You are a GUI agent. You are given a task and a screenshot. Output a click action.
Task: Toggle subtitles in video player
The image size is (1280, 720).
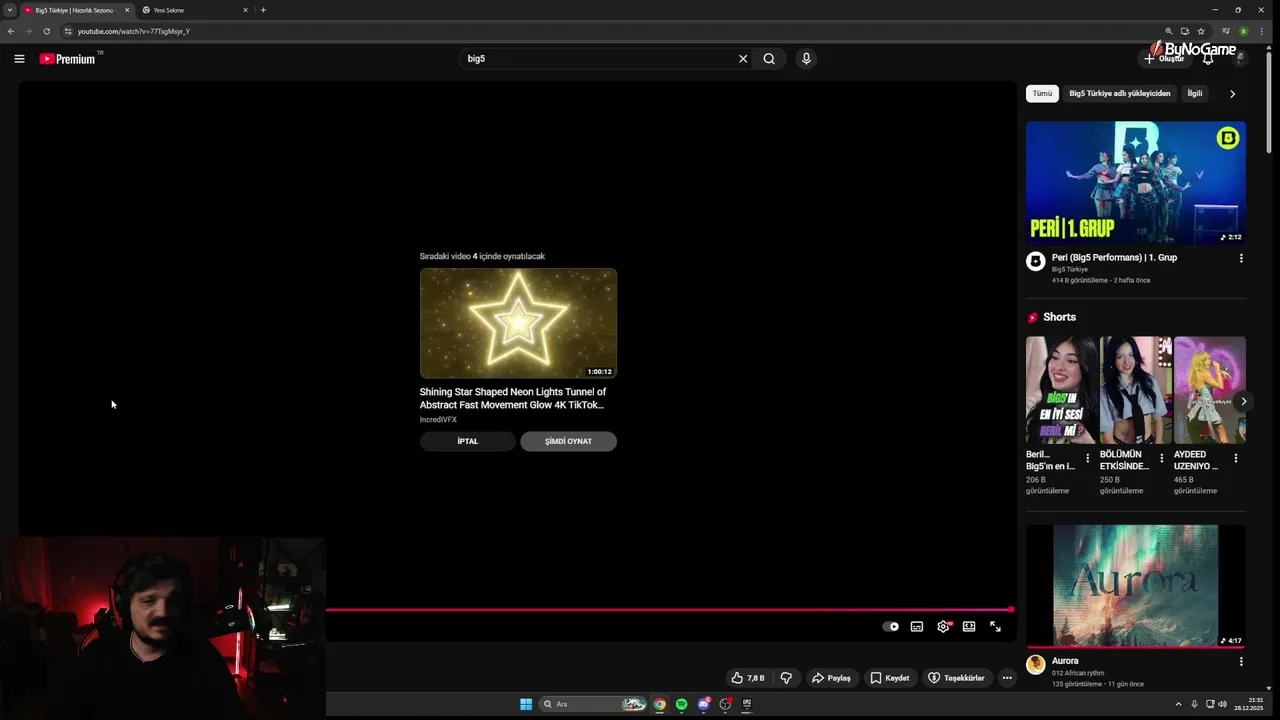click(x=917, y=627)
